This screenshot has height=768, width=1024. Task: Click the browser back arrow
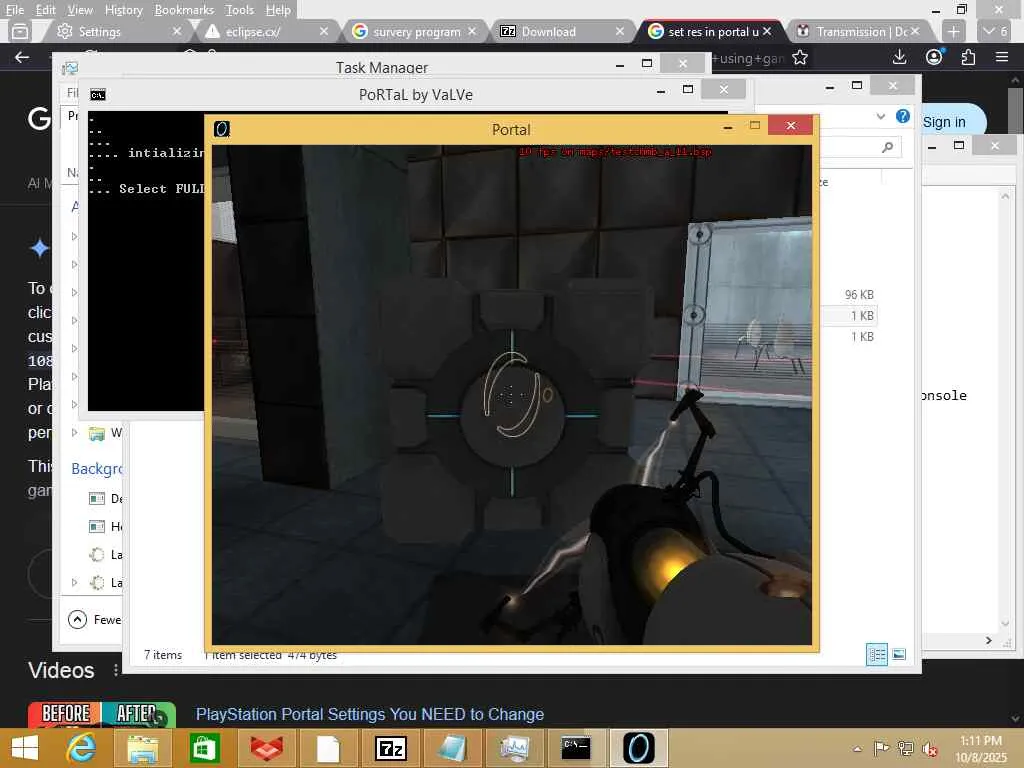click(x=22, y=57)
